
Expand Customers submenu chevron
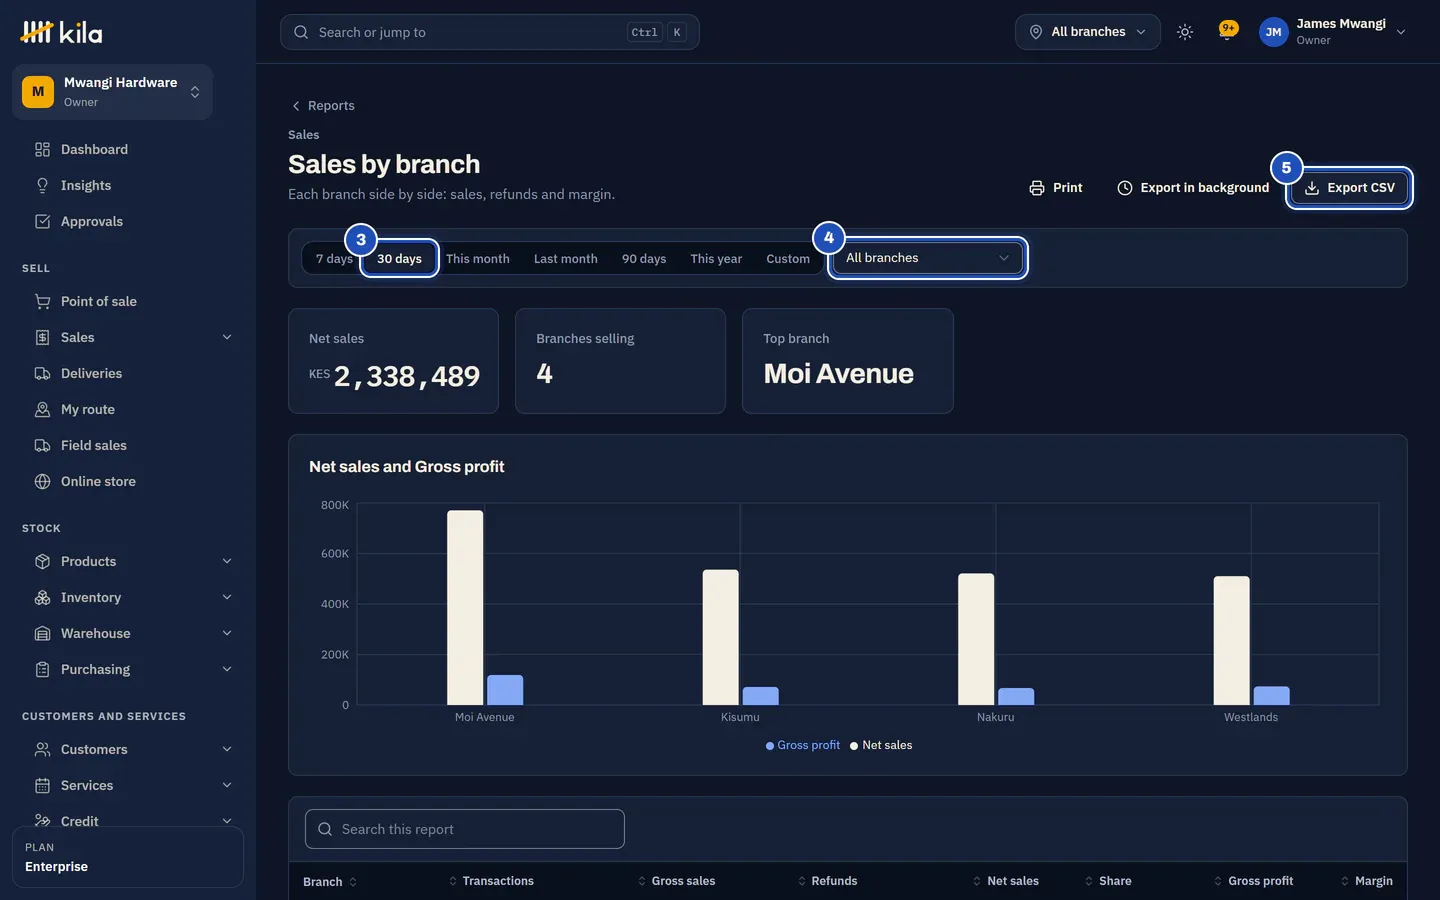227,749
